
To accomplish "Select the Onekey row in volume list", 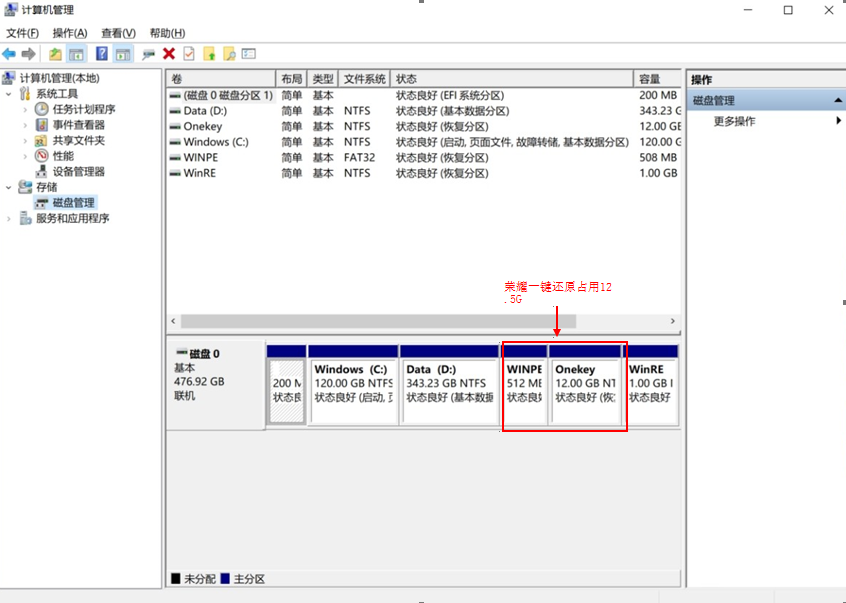I will pyautogui.click(x=203, y=126).
